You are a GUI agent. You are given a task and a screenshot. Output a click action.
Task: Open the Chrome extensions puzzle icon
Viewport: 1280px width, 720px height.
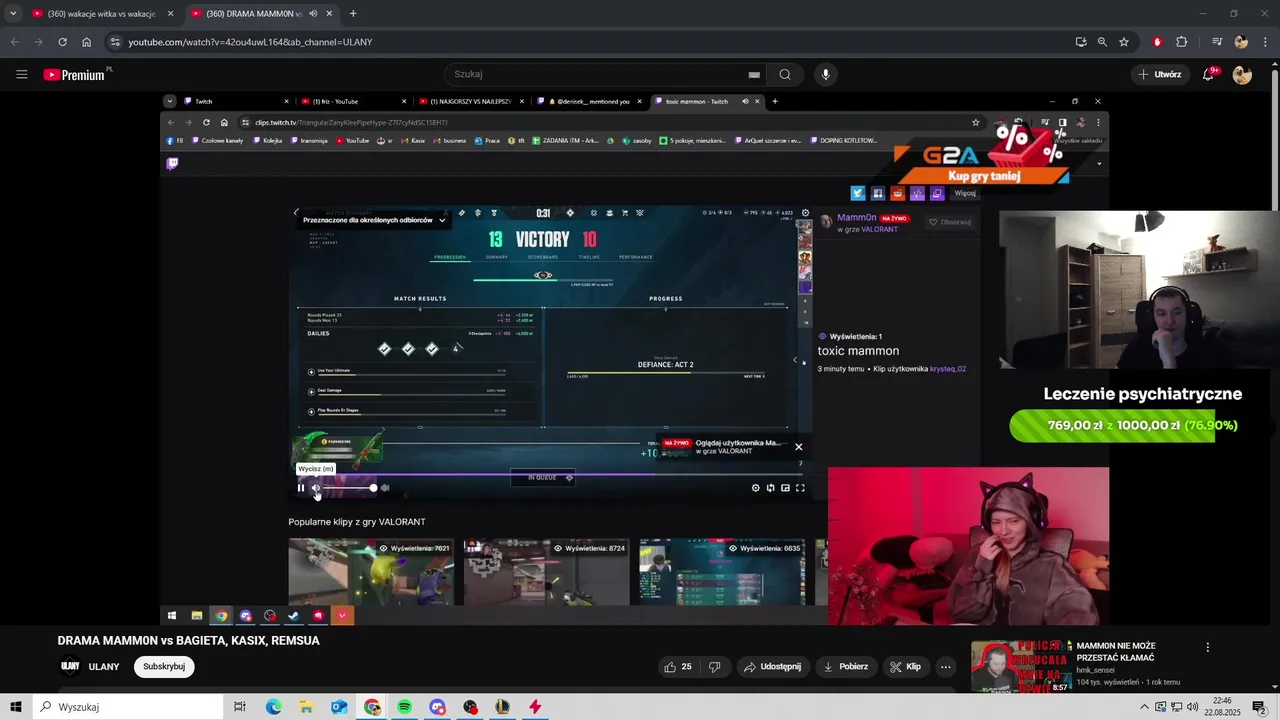pos(1182,42)
